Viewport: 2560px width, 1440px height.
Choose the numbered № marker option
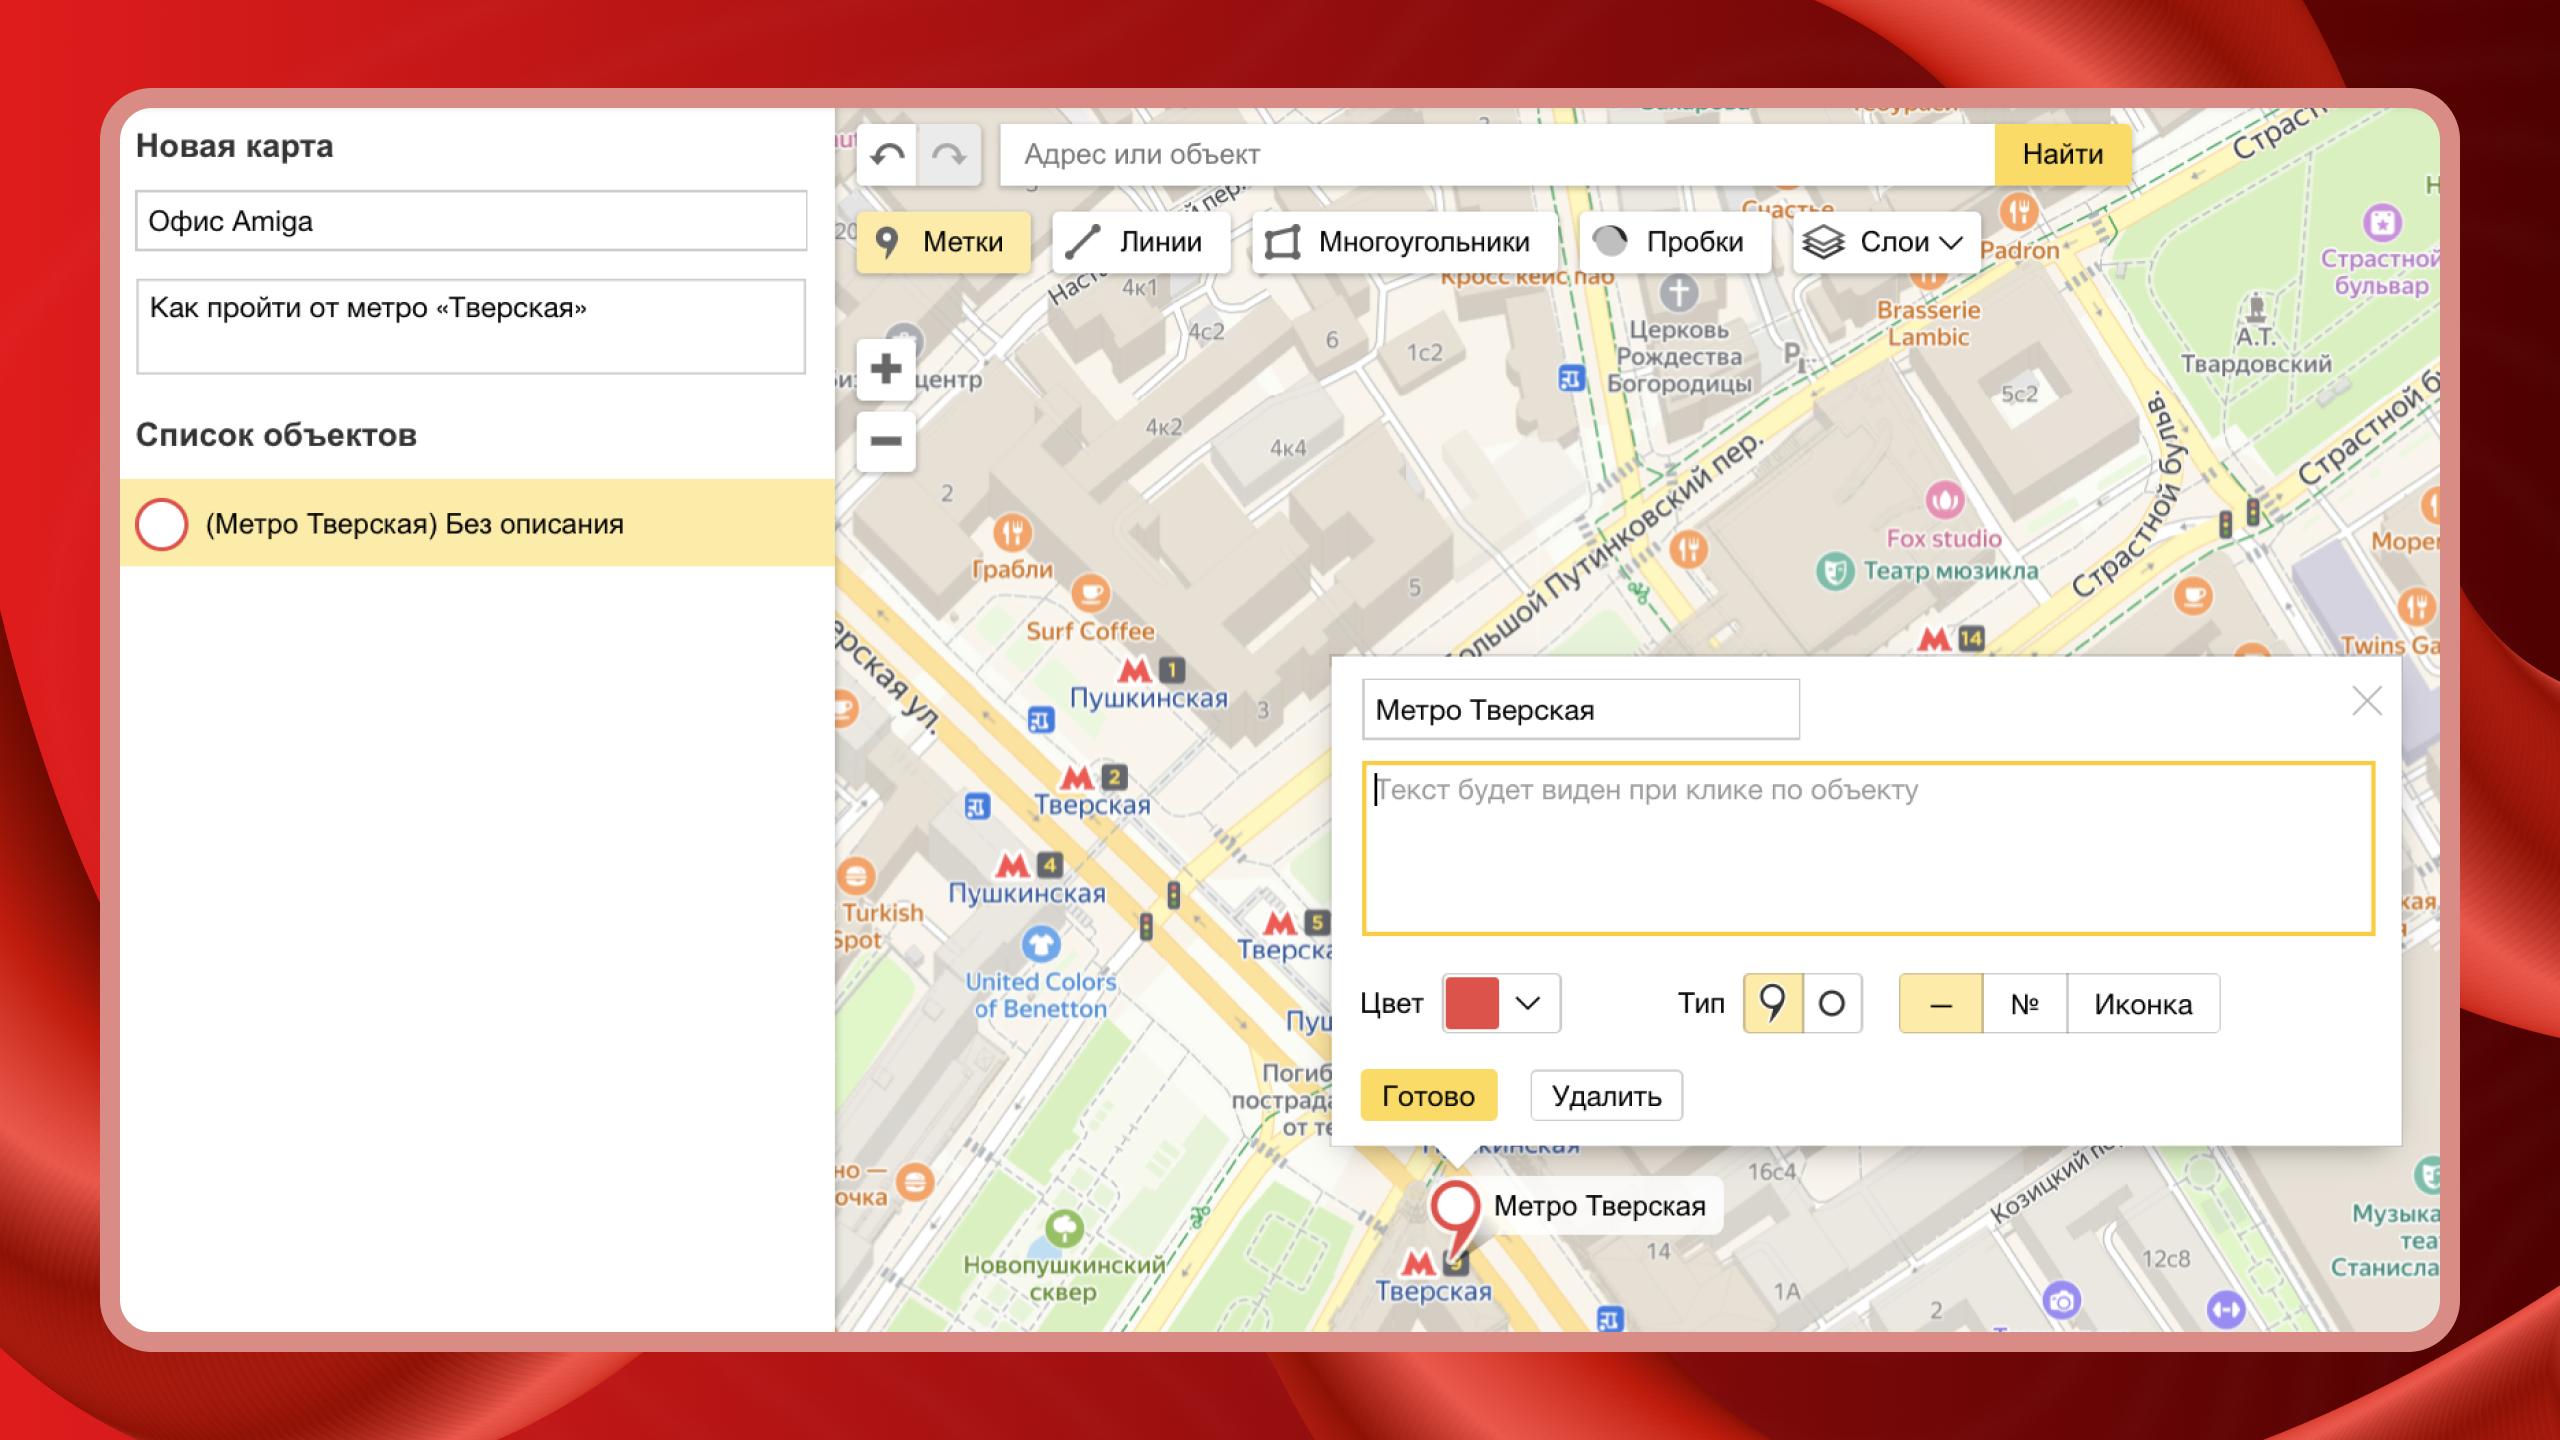click(x=2024, y=1004)
